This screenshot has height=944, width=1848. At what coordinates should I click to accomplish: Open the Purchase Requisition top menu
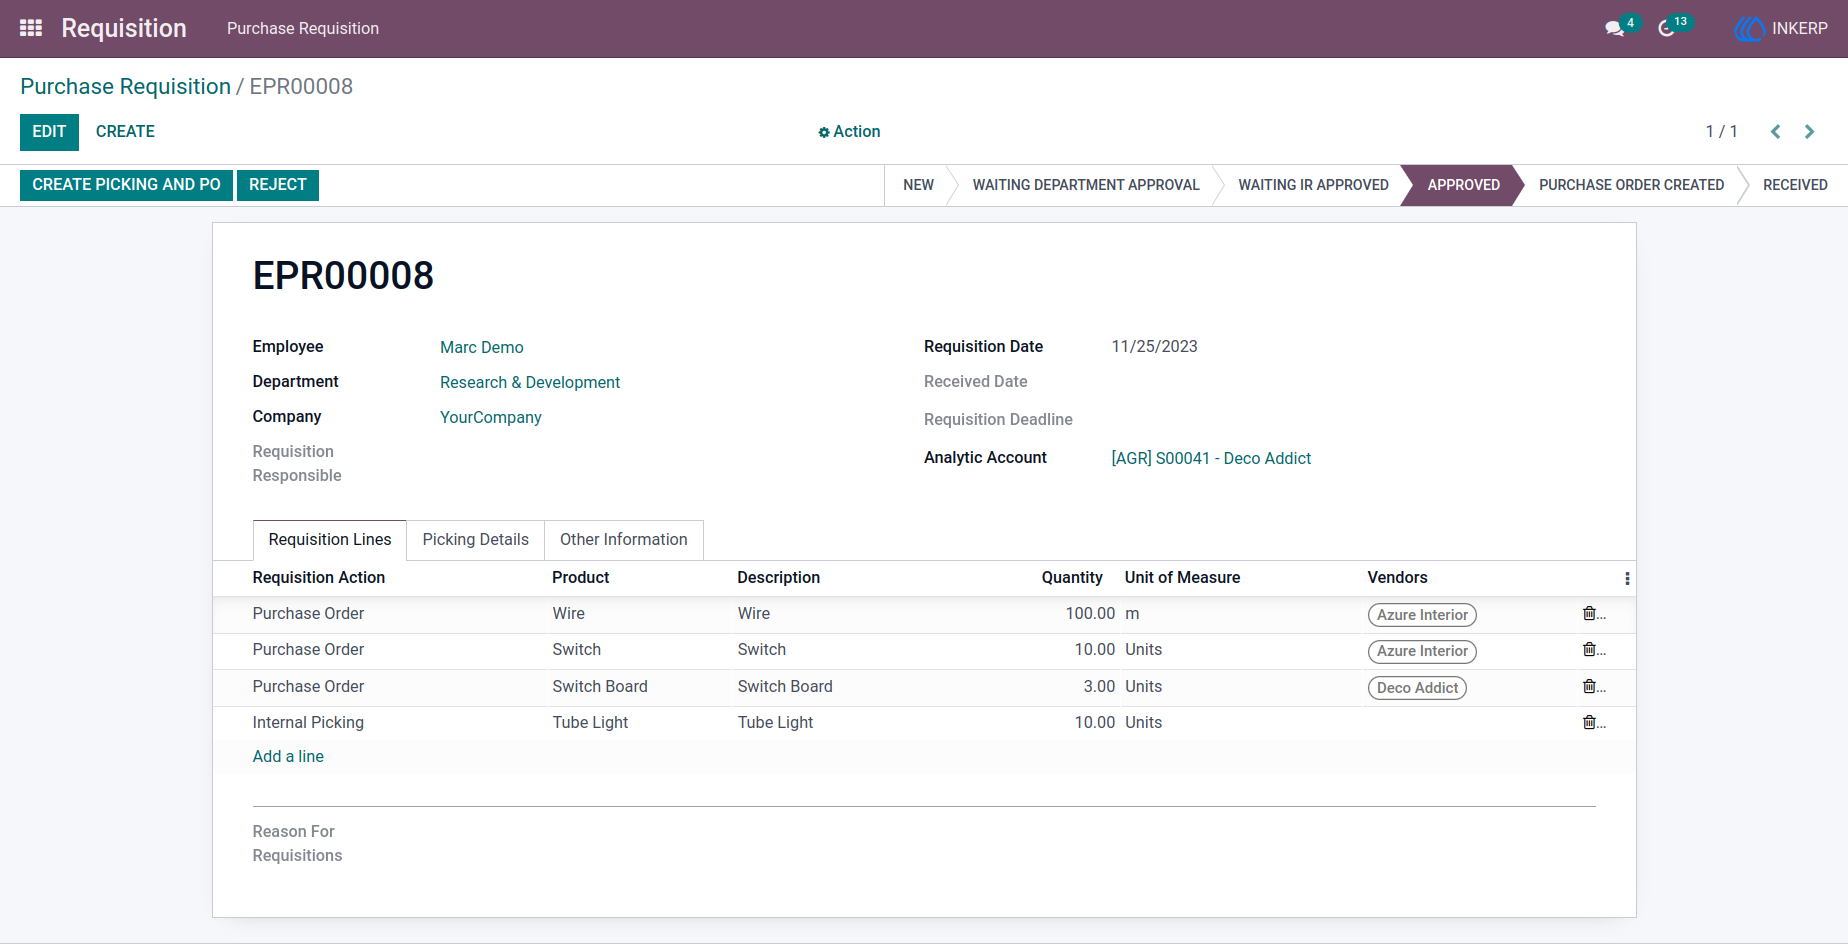[x=303, y=29]
